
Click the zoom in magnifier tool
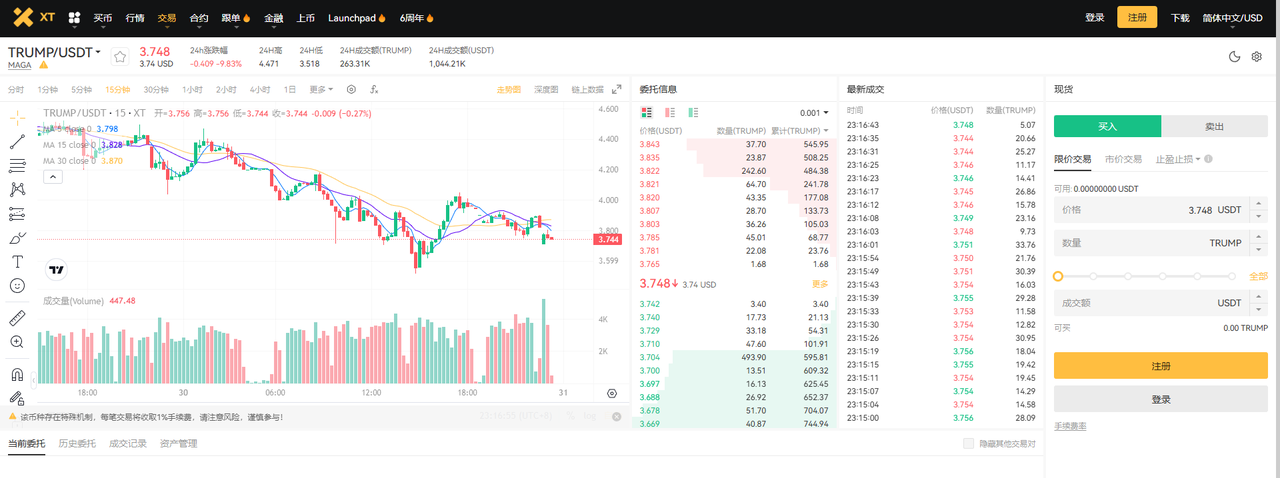pyautogui.click(x=17, y=342)
